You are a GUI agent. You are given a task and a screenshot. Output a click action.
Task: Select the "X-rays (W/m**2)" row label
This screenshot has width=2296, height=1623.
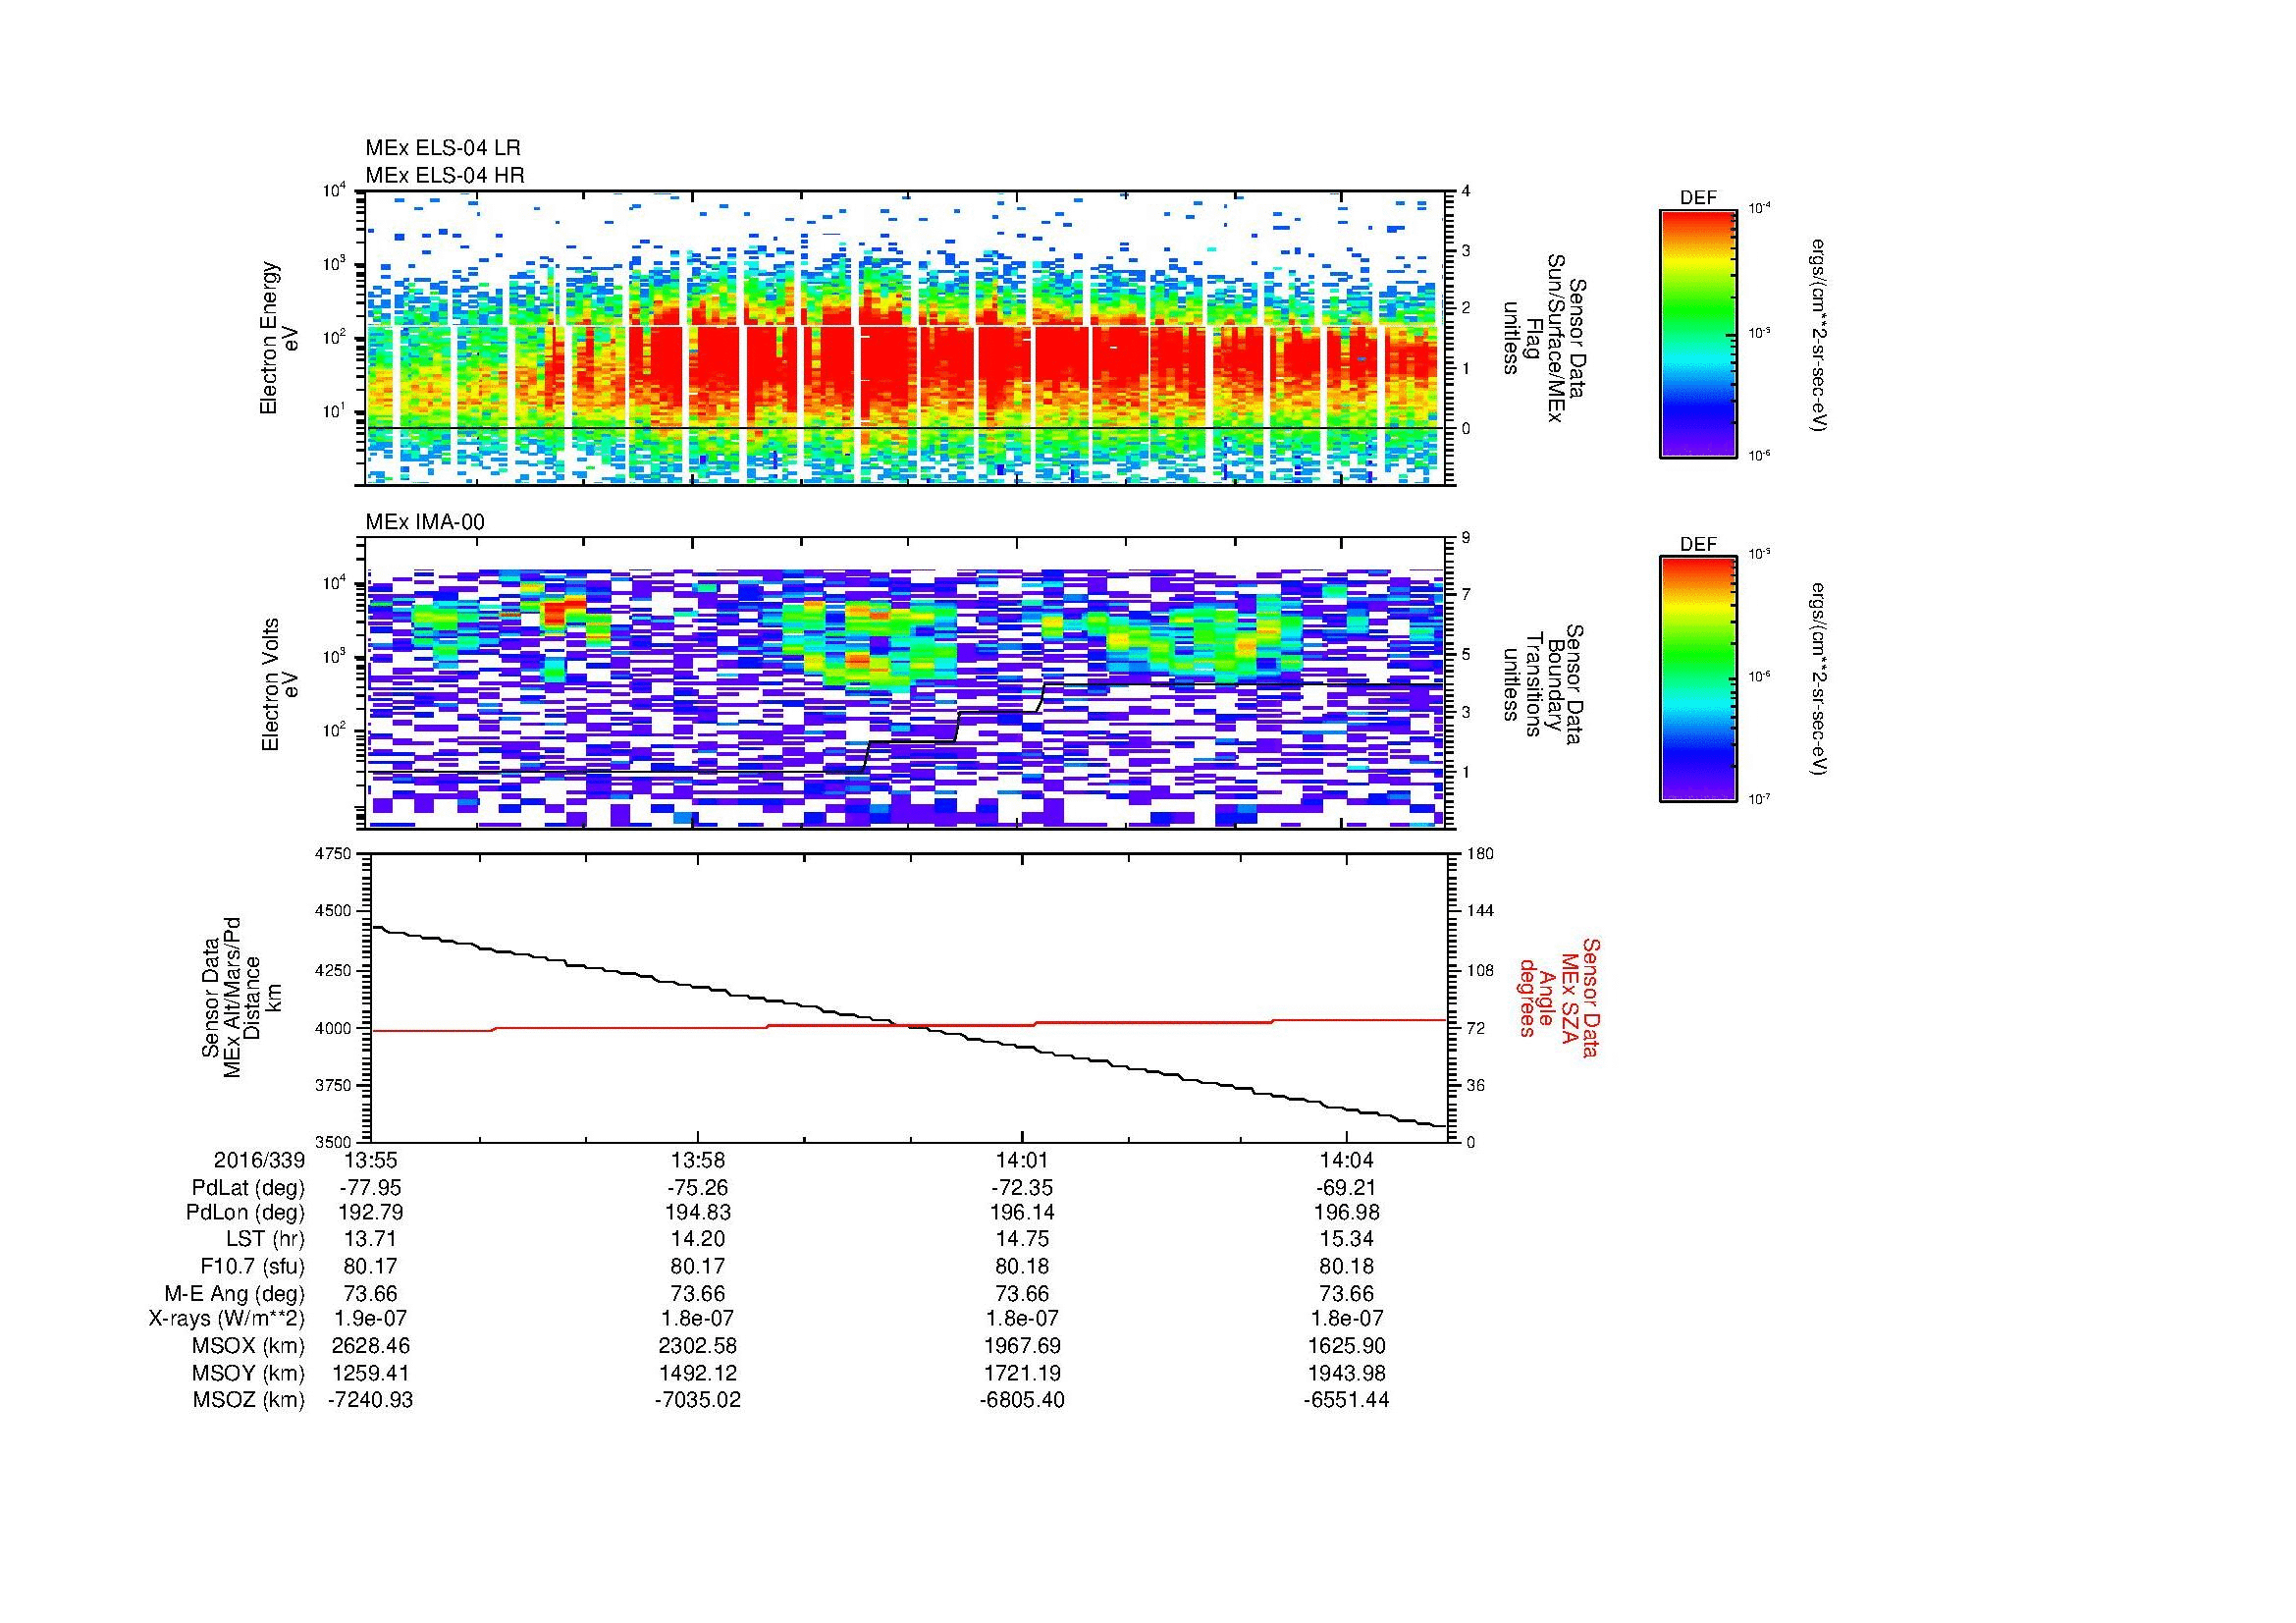pos(227,1319)
